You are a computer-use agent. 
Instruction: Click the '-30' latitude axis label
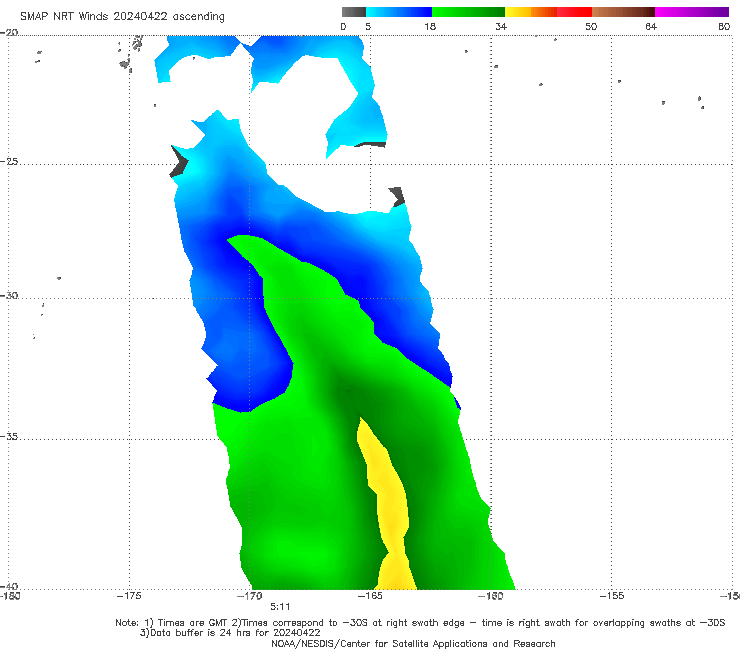click(x=9, y=295)
